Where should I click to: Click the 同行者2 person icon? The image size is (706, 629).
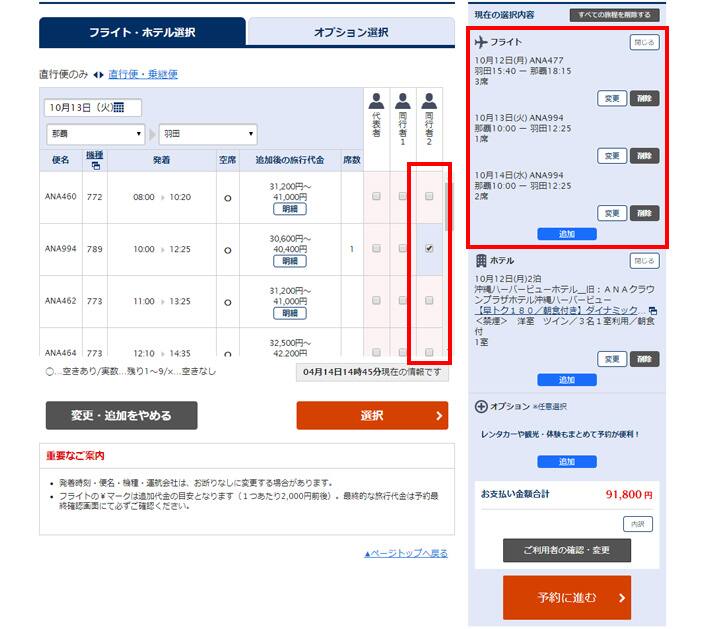[429, 101]
